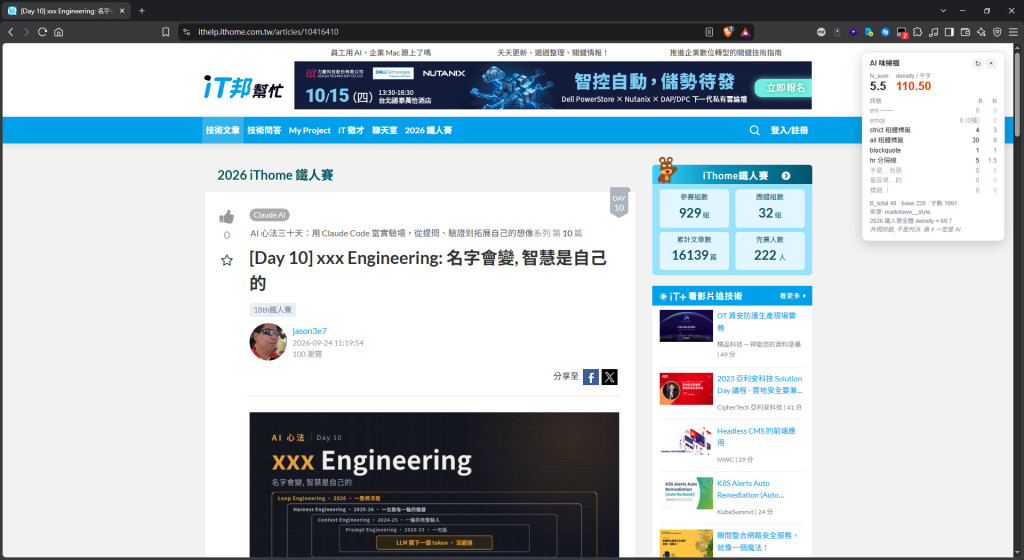Click the xxx Engineering article cover image
The width and height of the screenshot is (1024, 560).
[x=434, y=484]
